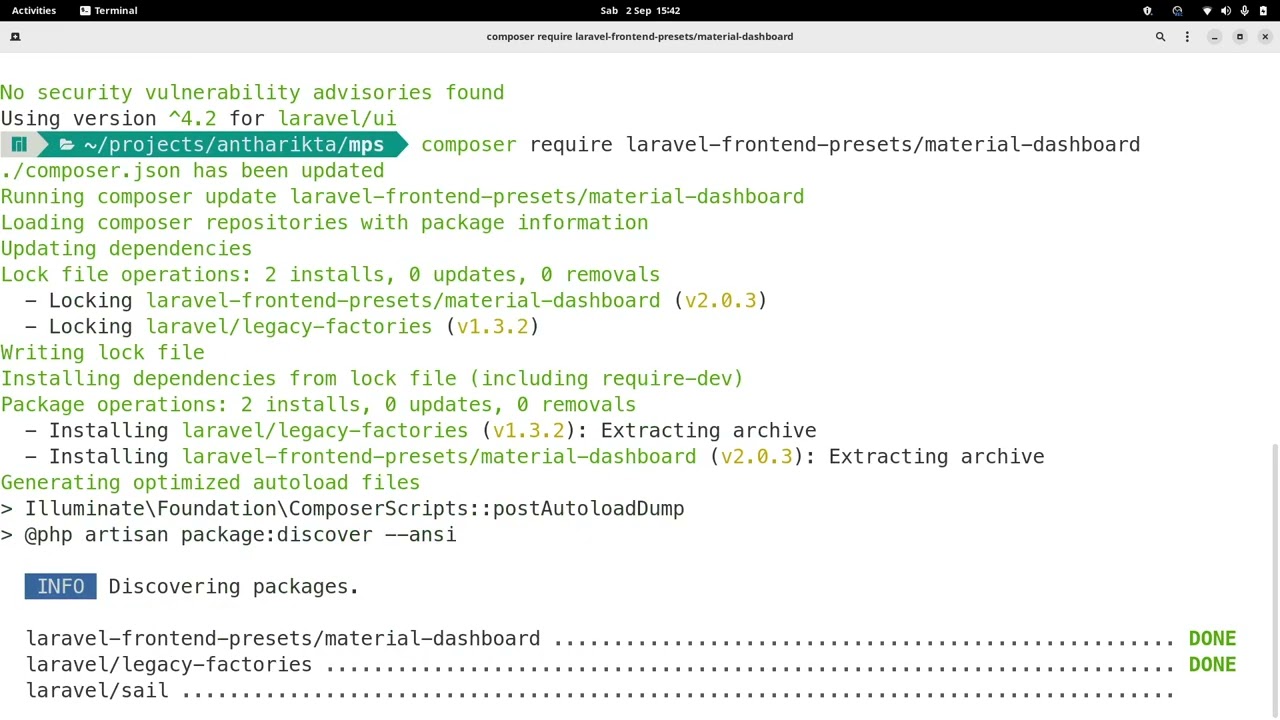Click 'Installing dependencies from lock file' line

372,378
